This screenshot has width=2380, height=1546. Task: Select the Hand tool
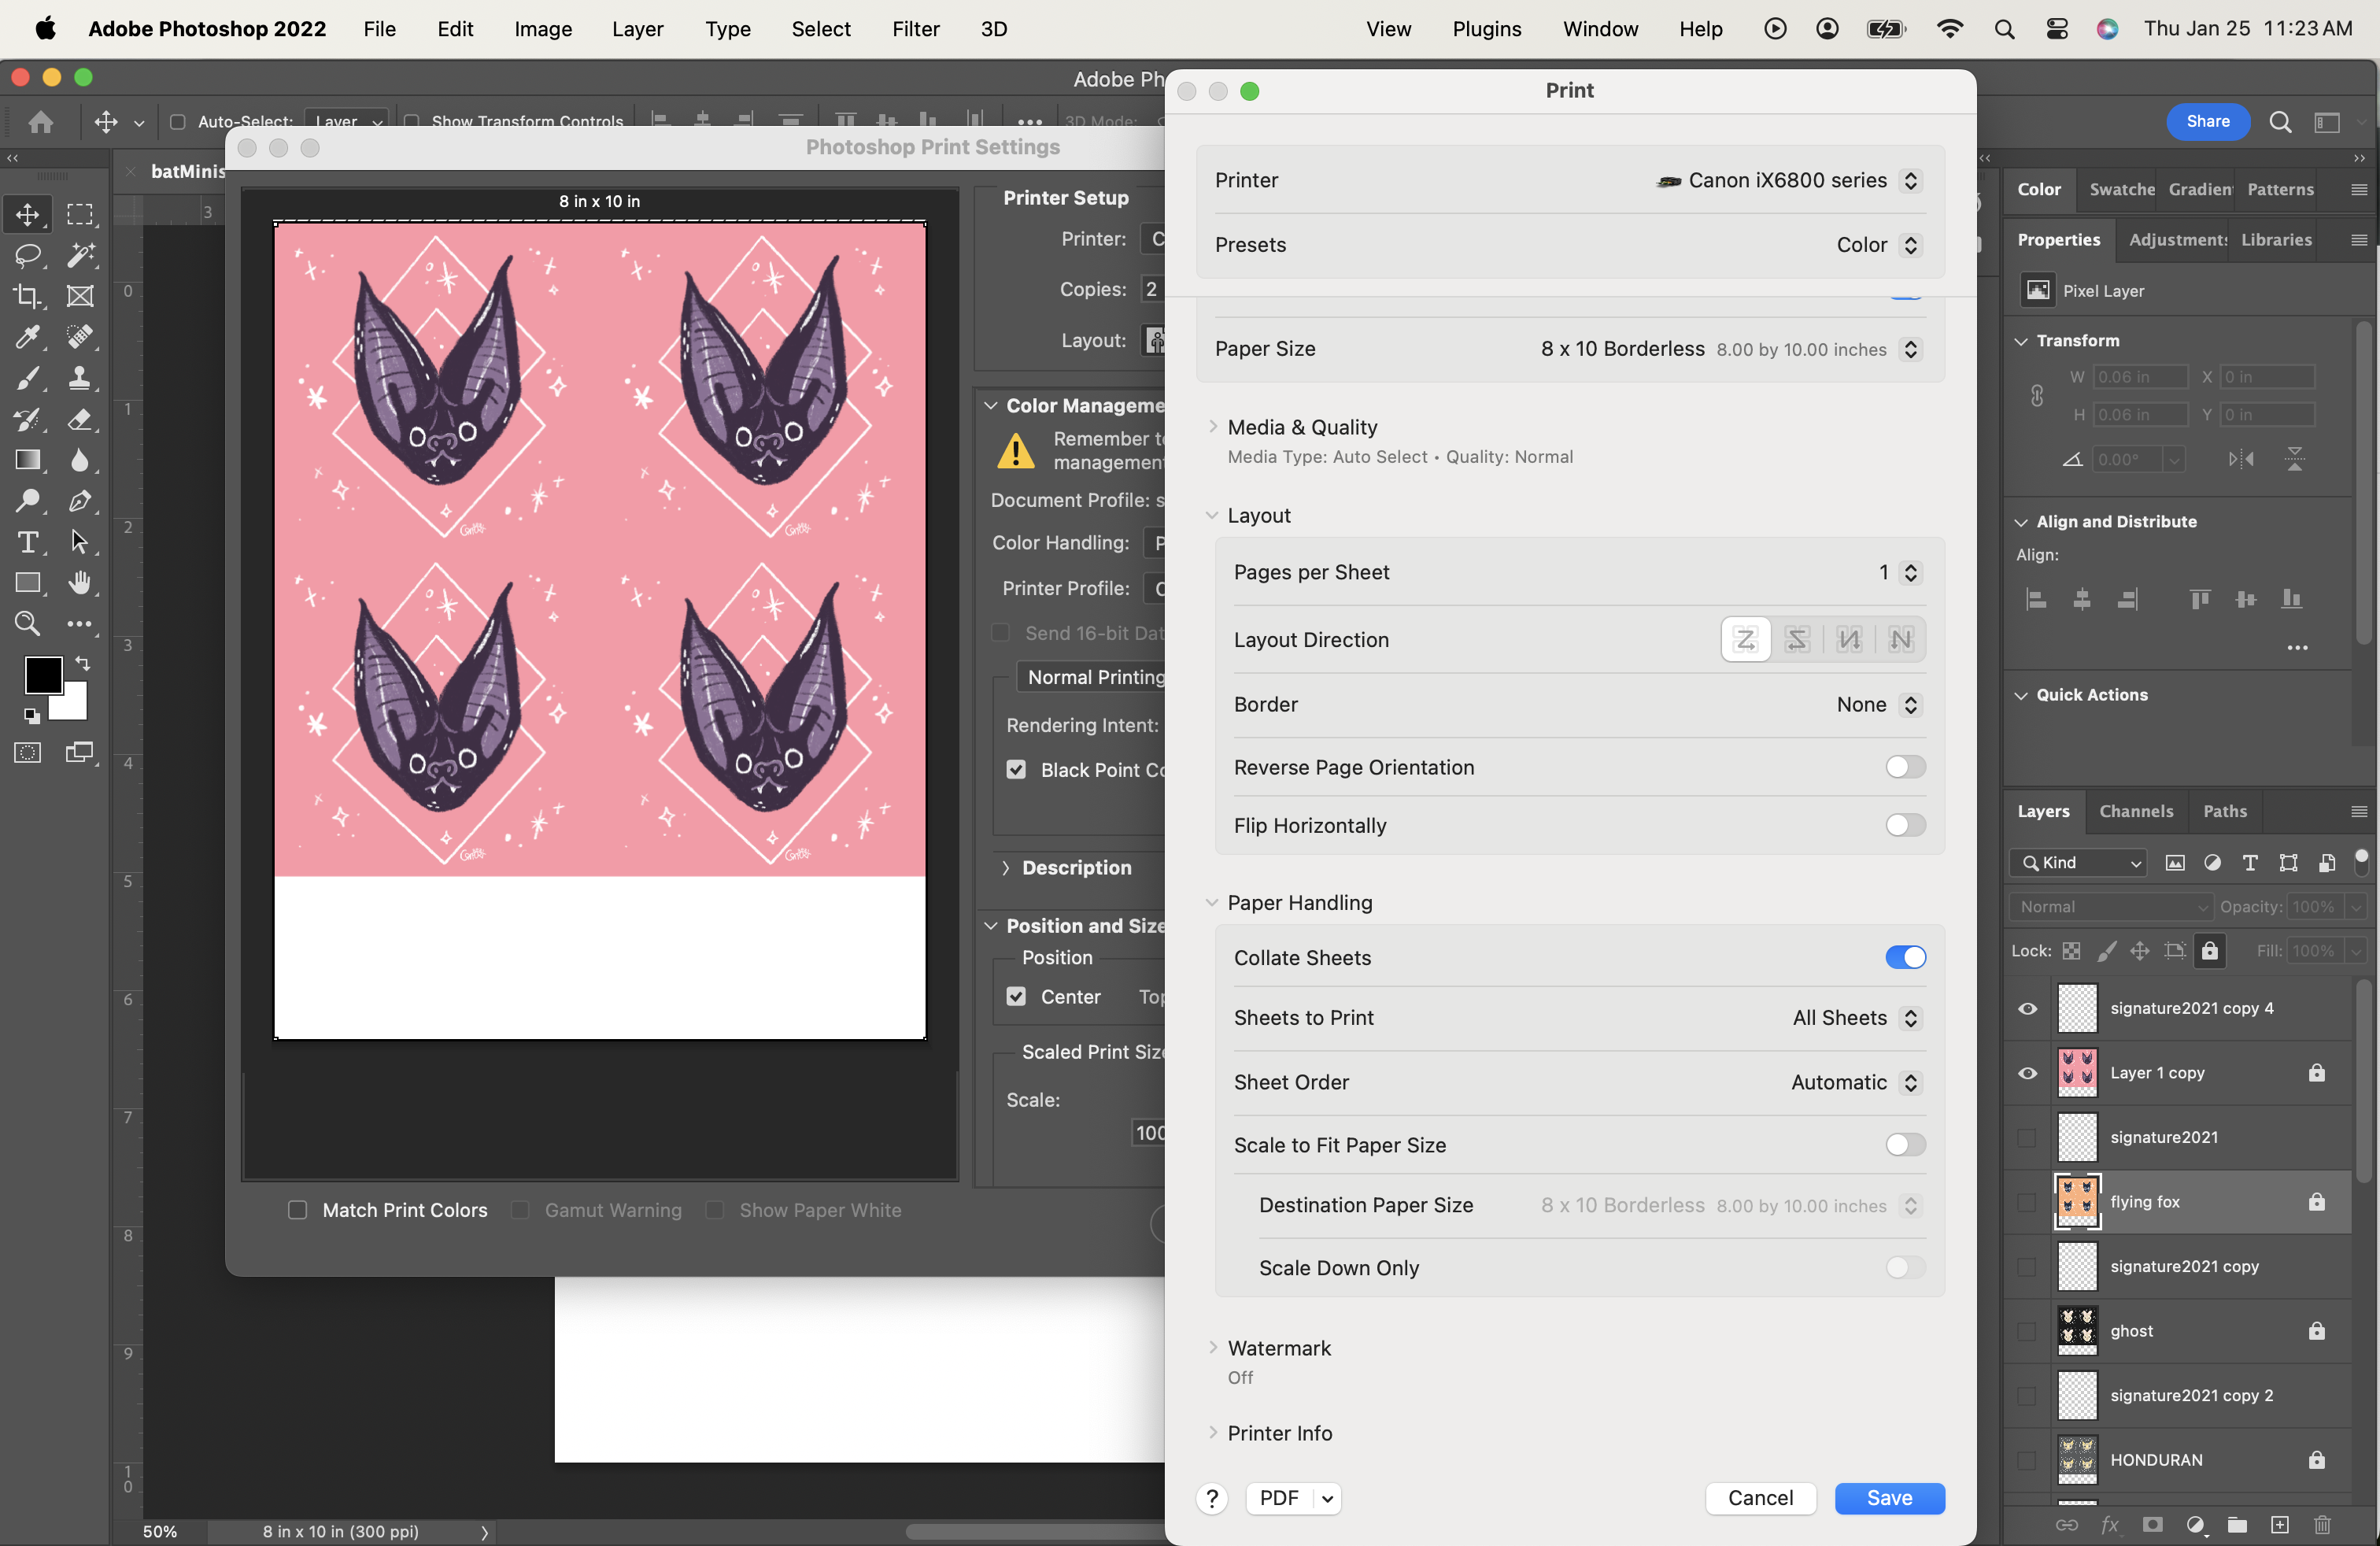coord(80,583)
